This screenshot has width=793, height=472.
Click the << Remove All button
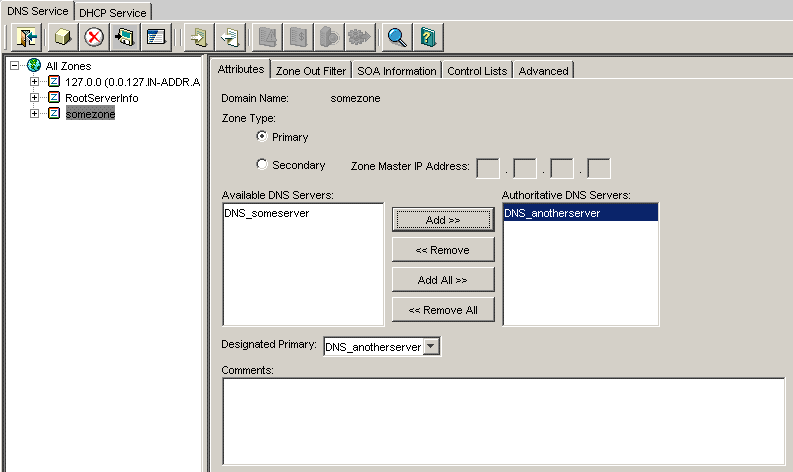[x=443, y=310]
